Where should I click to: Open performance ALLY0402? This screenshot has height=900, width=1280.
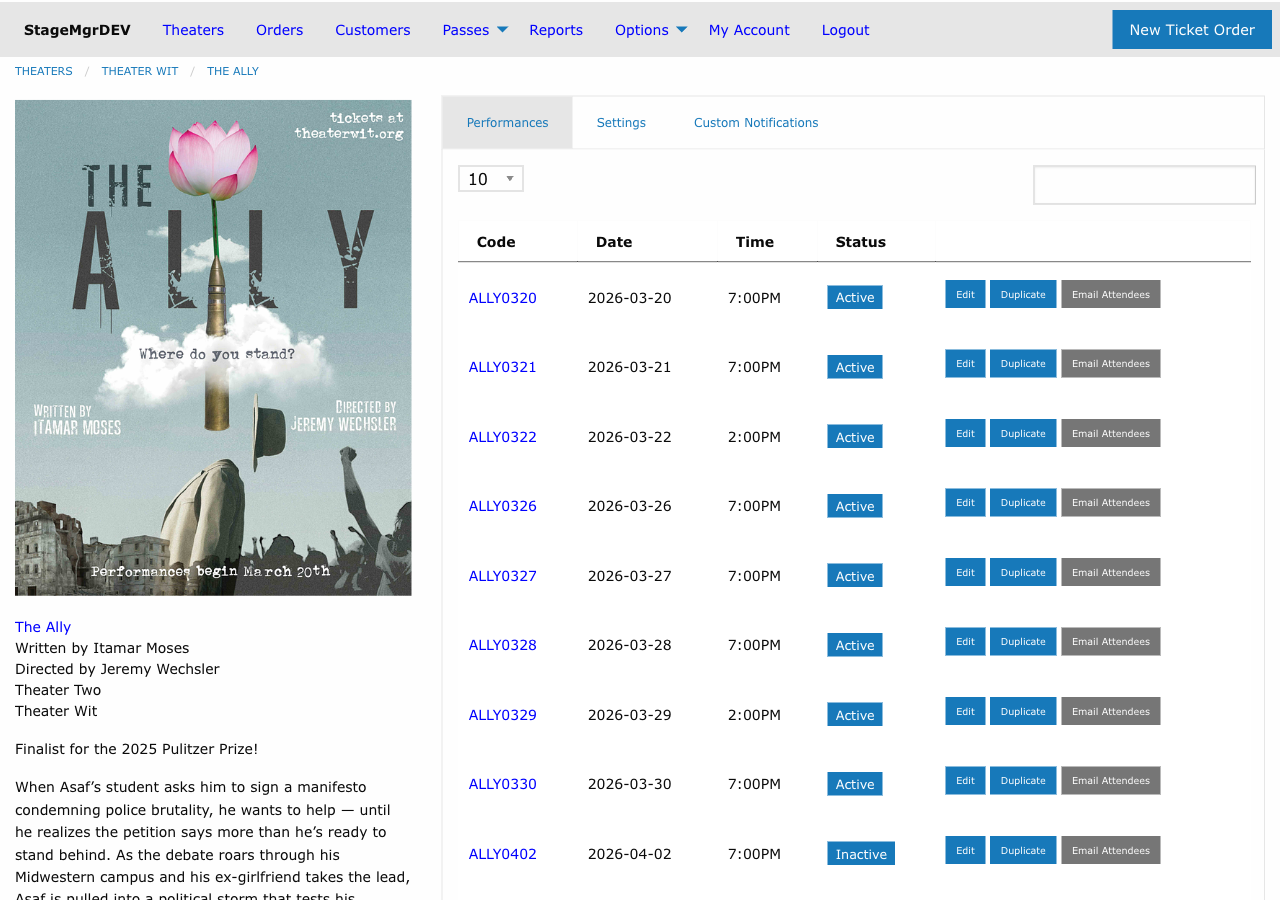(x=503, y=854)
